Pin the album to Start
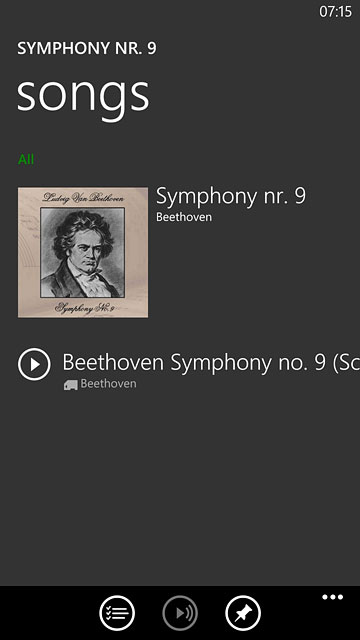 click(243, 613)
